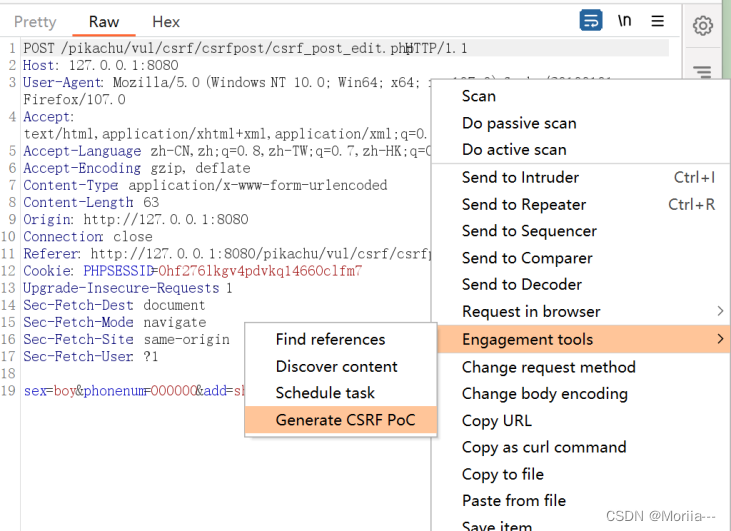Click the sex=boy body parameter
Screen dimensions: 731x531
pos(49,391)
